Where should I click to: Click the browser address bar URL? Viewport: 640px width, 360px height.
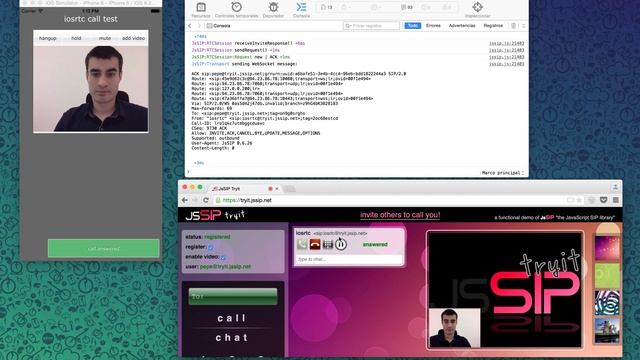pos(247,200)
